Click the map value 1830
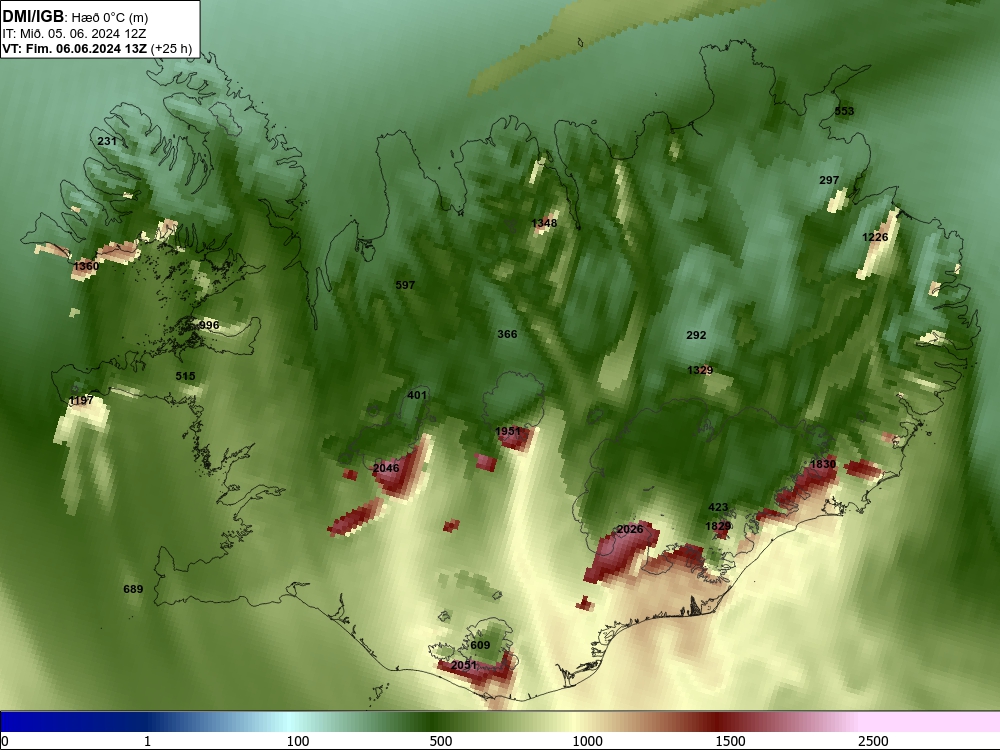The image size is (1000, 750). pyautogui.click(x=823, y=464)
